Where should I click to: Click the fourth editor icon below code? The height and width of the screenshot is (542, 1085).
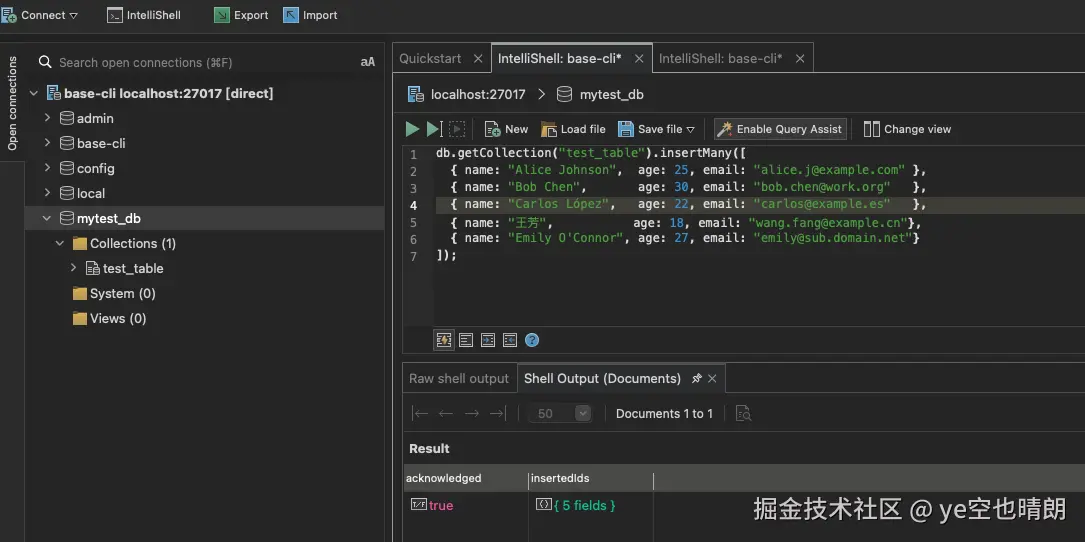(510, 340)
